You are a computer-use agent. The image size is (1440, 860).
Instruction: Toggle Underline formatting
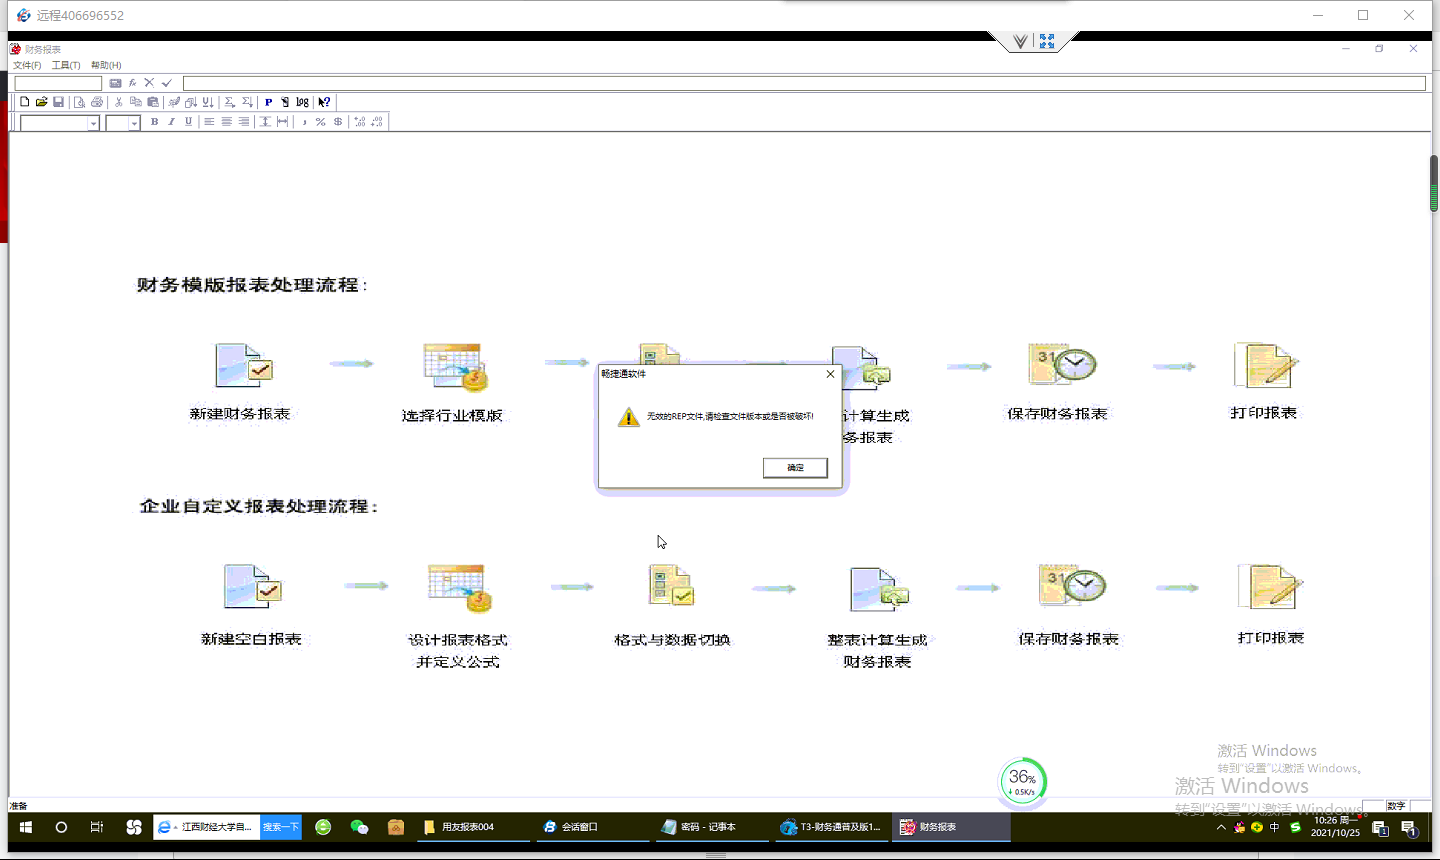click(188, 122)
